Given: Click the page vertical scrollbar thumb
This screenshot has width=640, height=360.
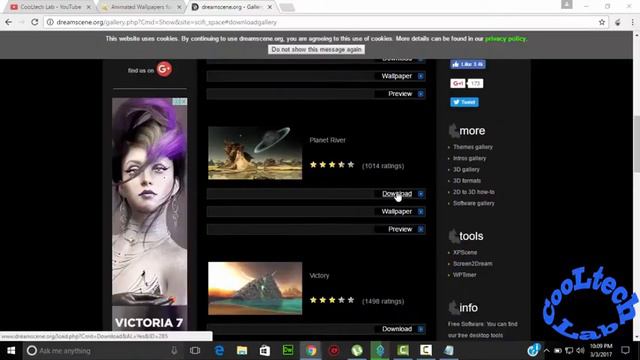Looking at the screenshot, I should (636, 143).
